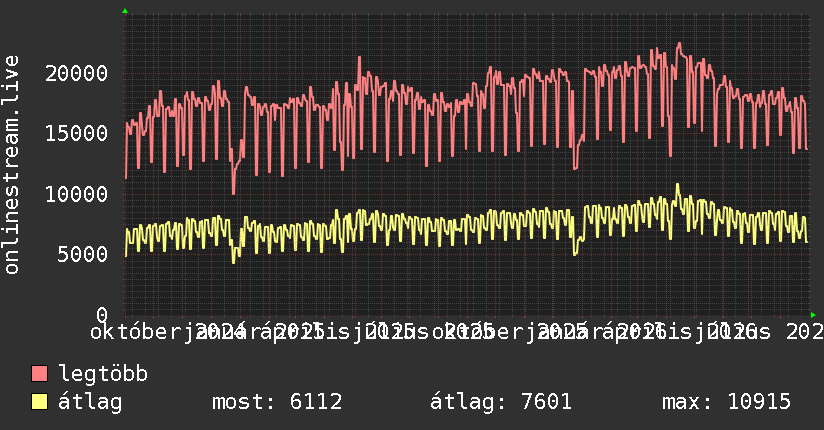Click the yellow átlag legend swatch
Screen dimensions: 824x430
tap(39, 402)
